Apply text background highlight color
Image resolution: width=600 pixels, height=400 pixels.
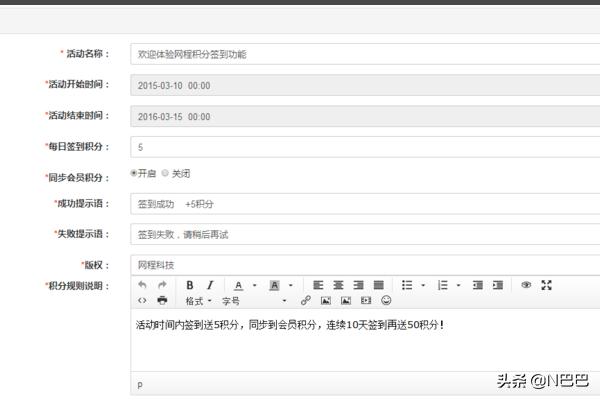tap(274, 285)
